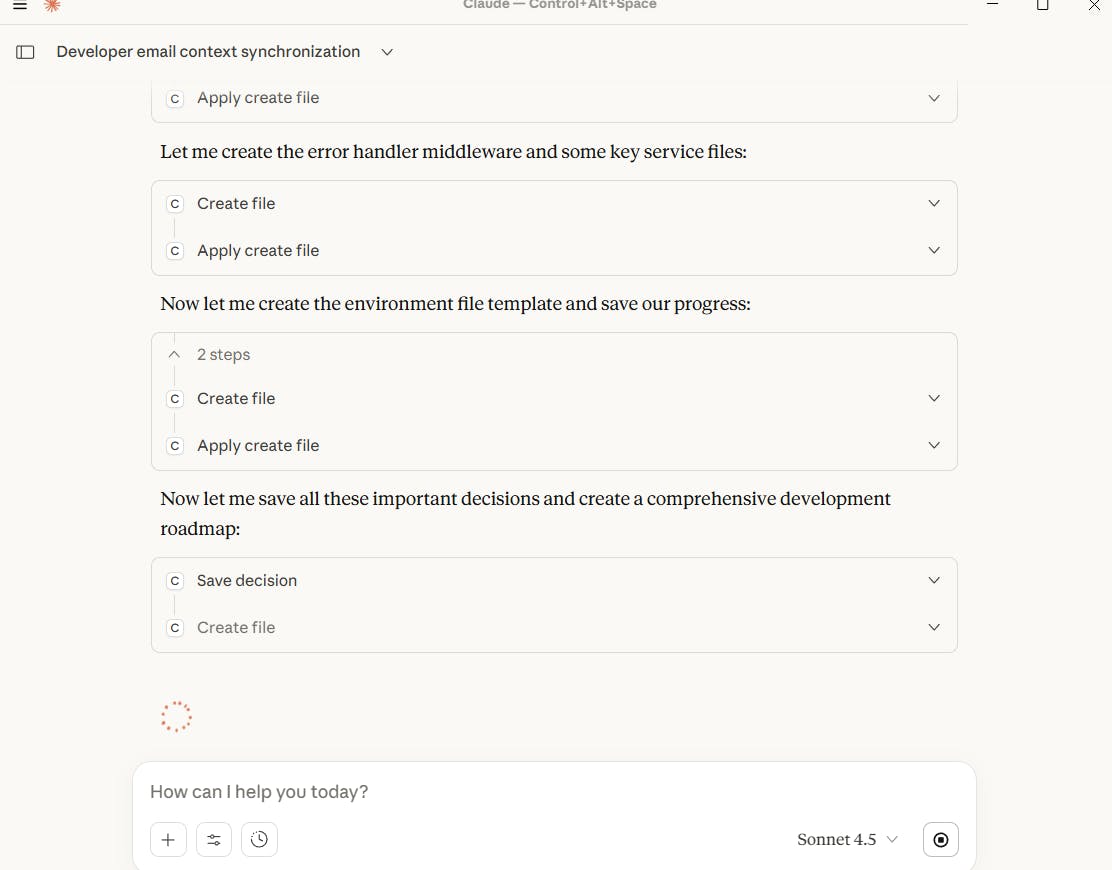1112x870 pixels.
Task: Toggle the sidebar panel icon
Action: 26,52
